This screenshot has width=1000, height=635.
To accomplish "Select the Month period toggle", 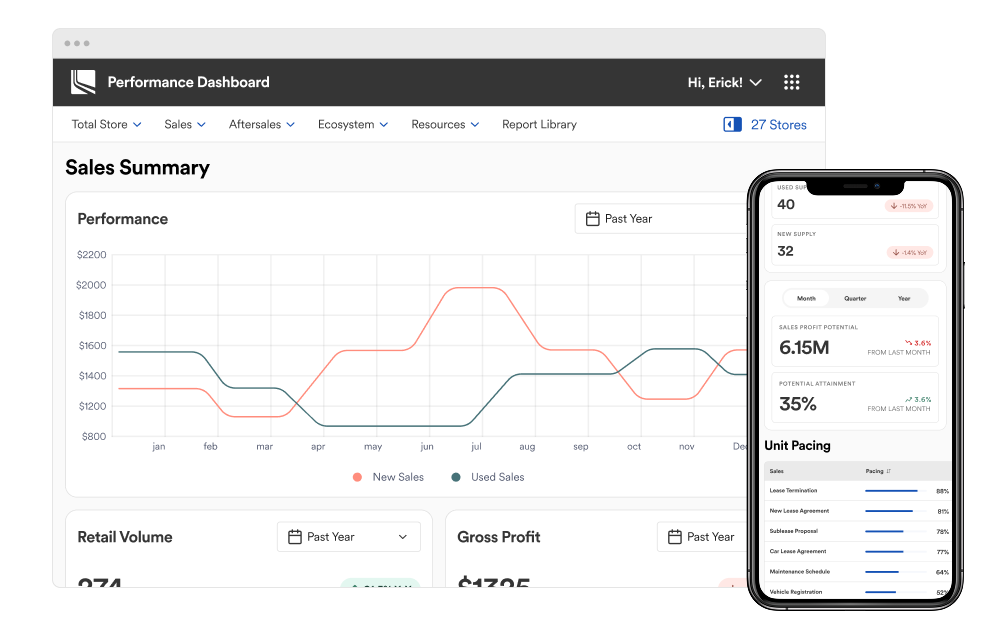I will [x=806, y=299].
